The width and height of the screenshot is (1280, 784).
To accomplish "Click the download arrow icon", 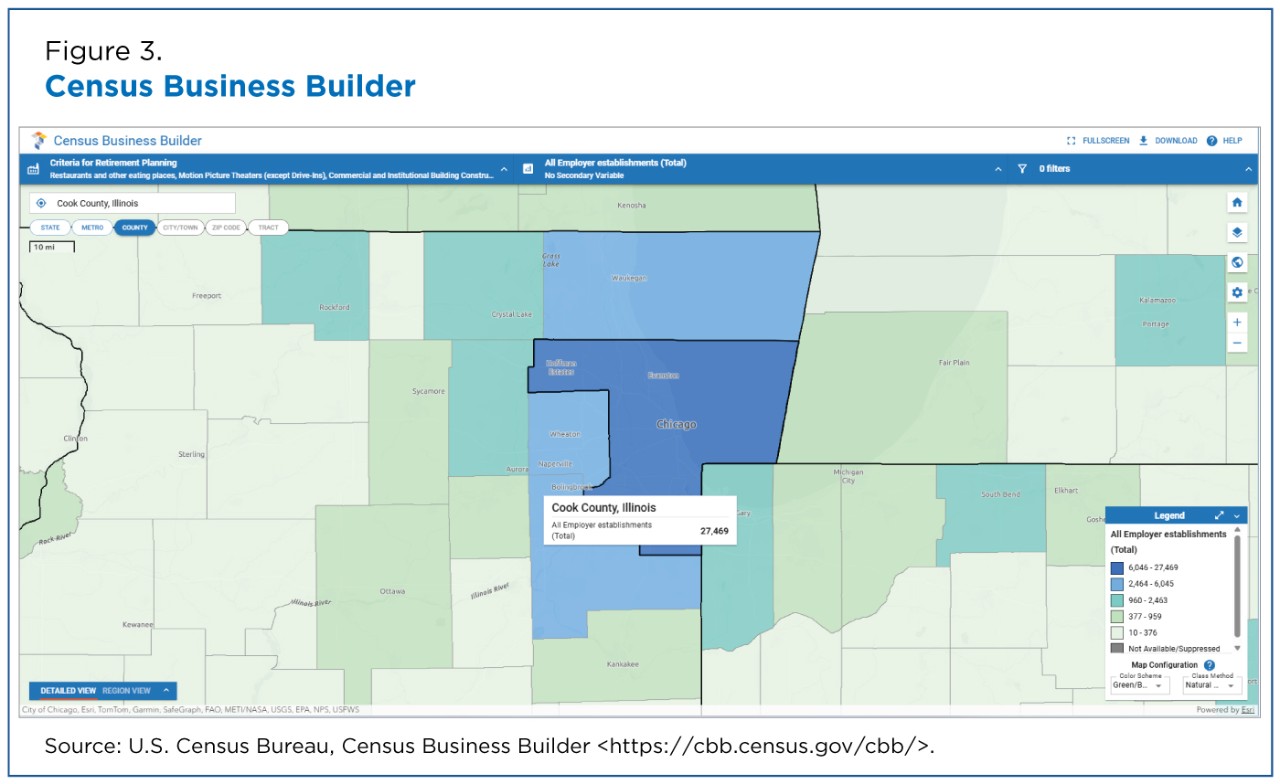I will pyautogui.click(x=1143, y=141).
